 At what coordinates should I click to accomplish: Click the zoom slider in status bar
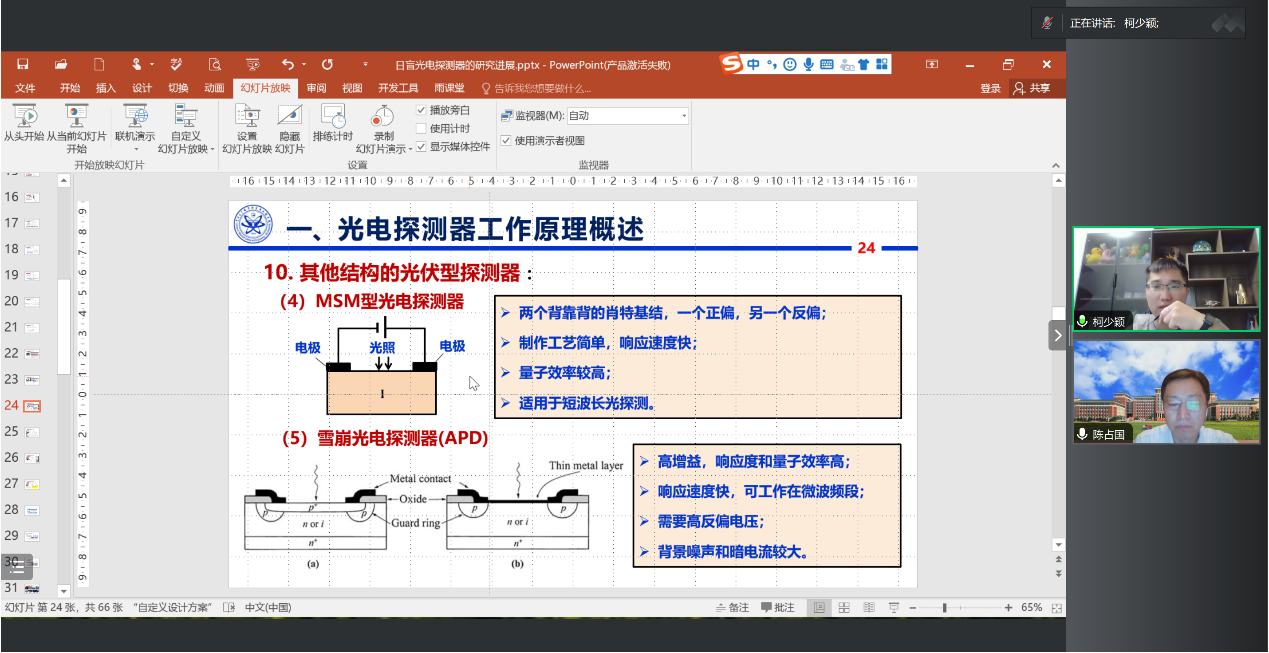pyautogui.click(x=945, y=608)
